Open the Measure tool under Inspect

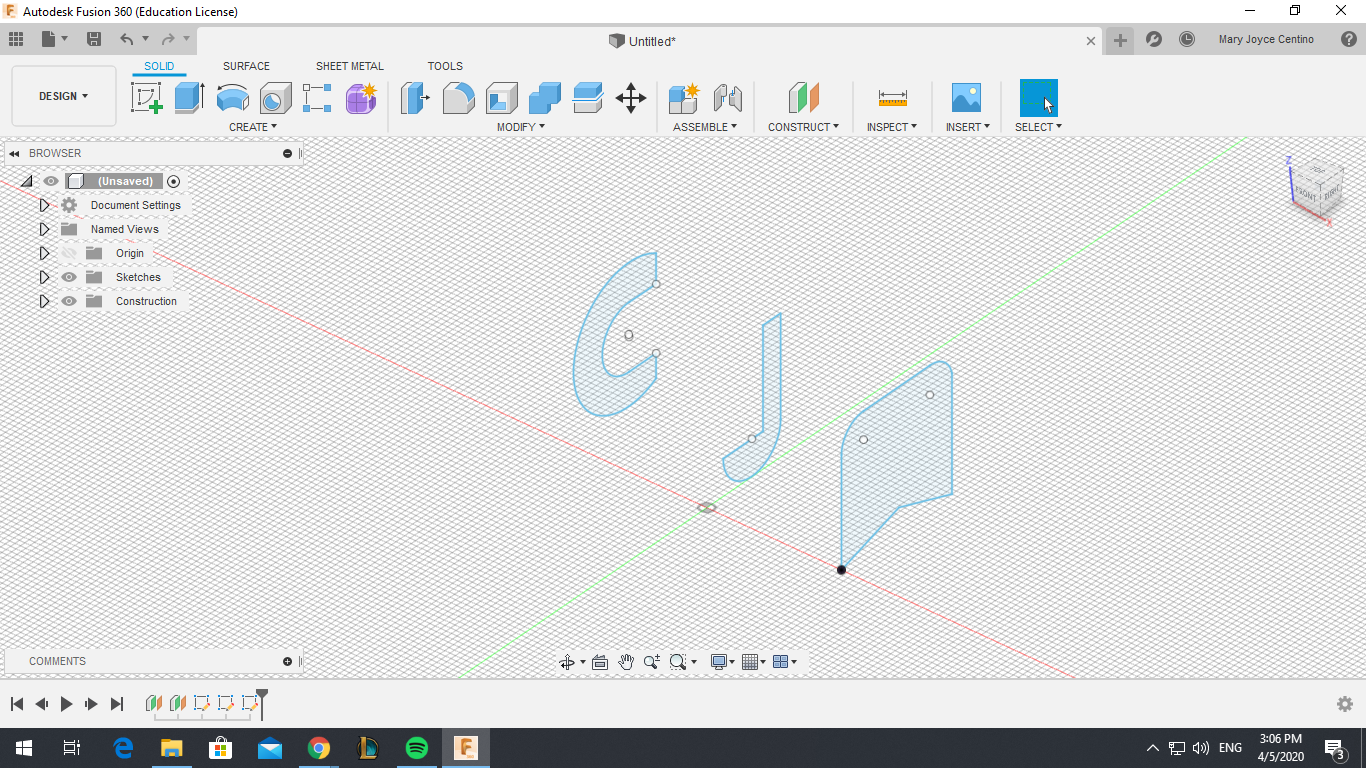click(x=891, y=97)
